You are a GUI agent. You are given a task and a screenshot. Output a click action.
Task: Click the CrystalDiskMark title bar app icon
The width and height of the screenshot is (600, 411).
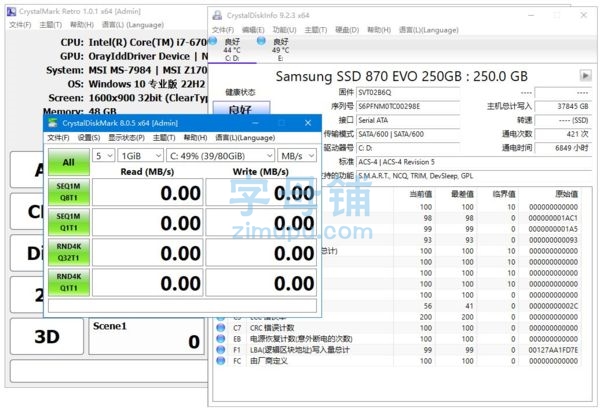click(x=53, y=123)
